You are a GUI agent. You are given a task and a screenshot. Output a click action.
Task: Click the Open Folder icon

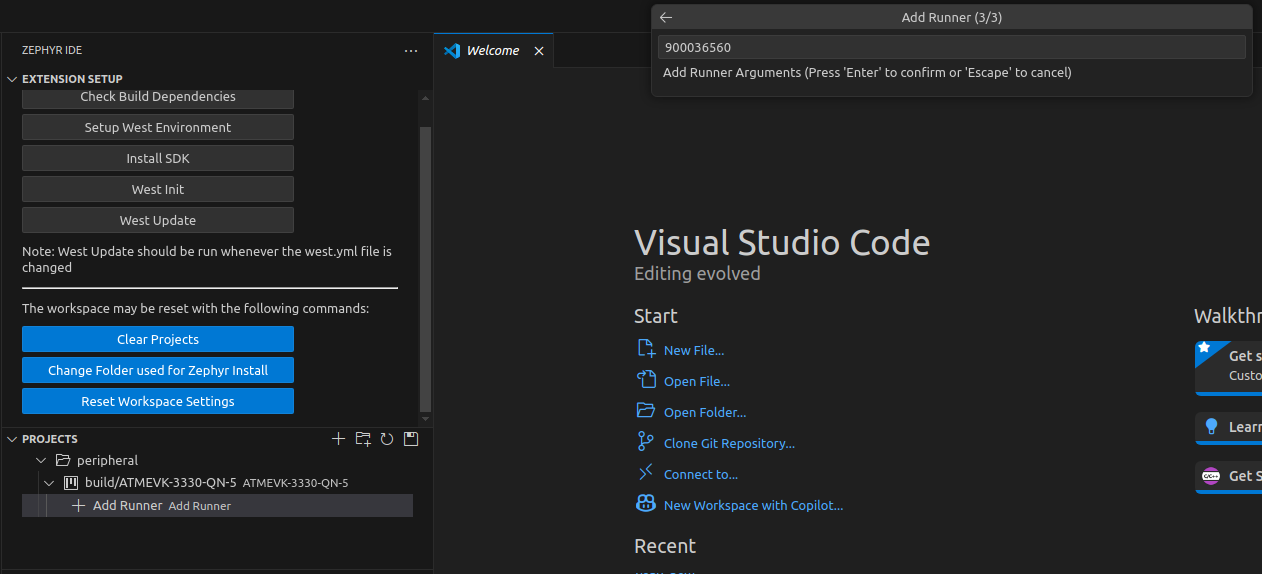click(646, 411)
